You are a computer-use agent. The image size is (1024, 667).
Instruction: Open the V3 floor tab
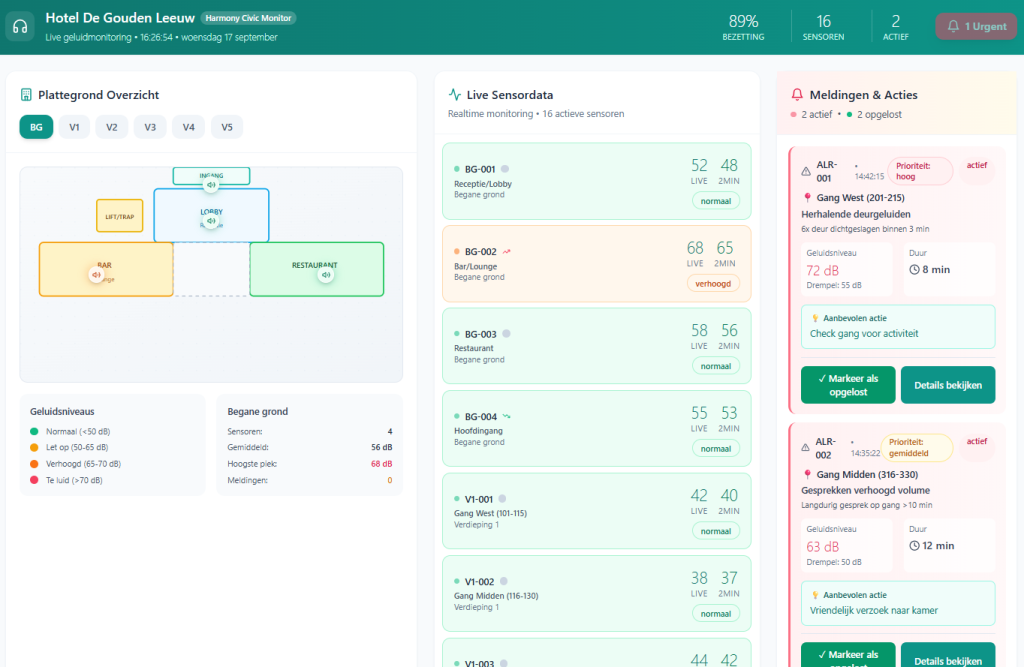pyautogui.click(x=150, y=127)
